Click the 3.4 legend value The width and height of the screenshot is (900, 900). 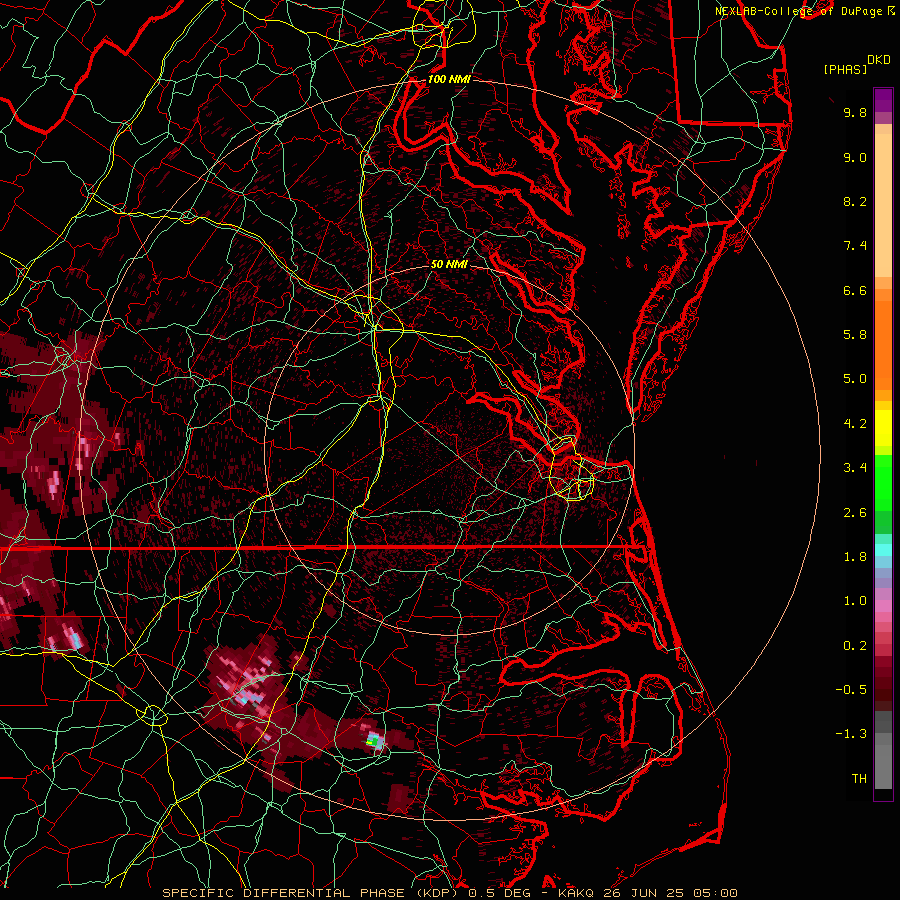tap(855, 468)
